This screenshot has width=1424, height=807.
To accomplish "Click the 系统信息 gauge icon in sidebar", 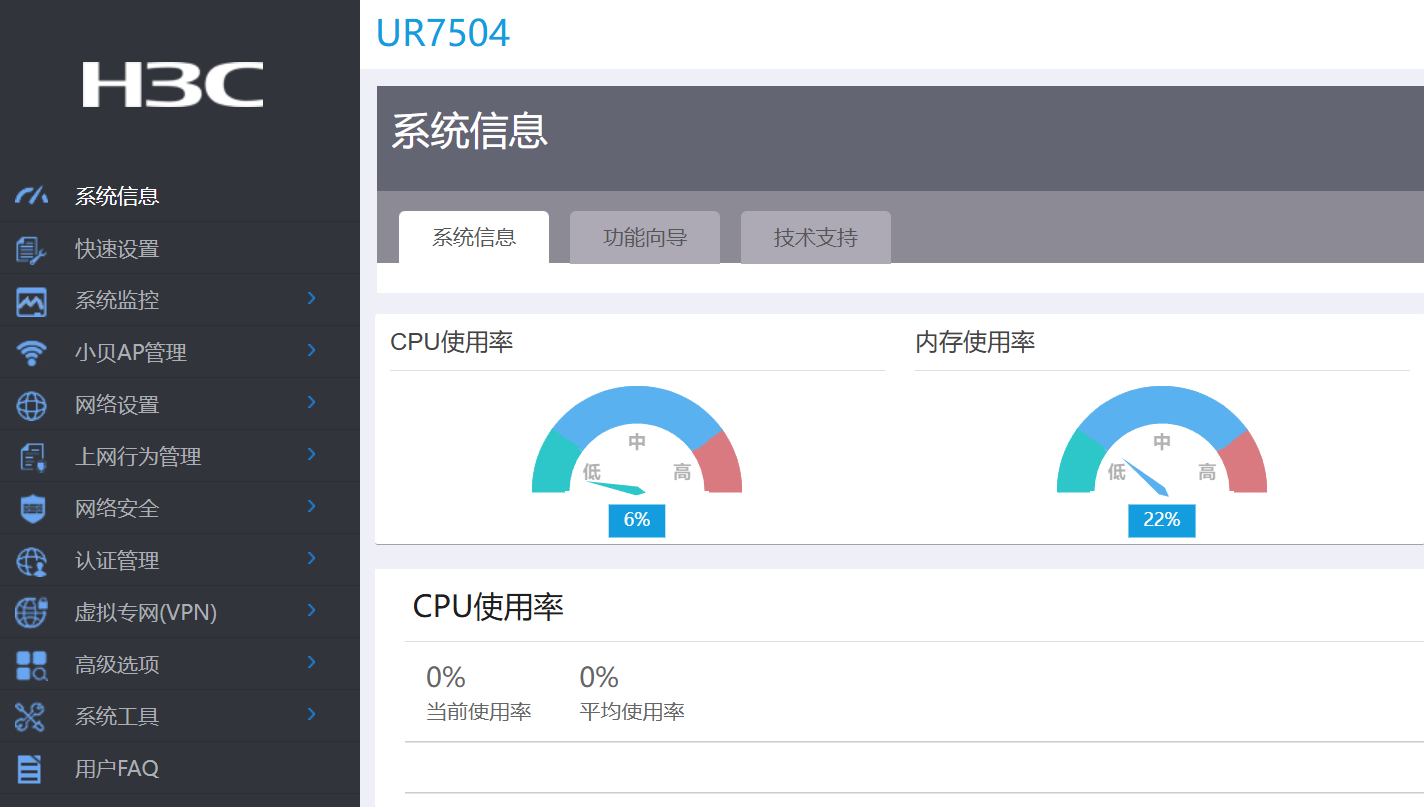I will (x=31, y=196).
